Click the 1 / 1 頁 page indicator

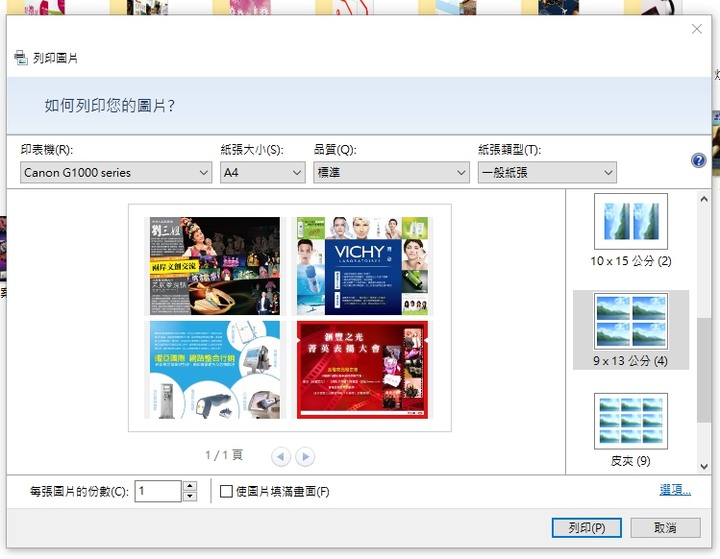[224, 455]
